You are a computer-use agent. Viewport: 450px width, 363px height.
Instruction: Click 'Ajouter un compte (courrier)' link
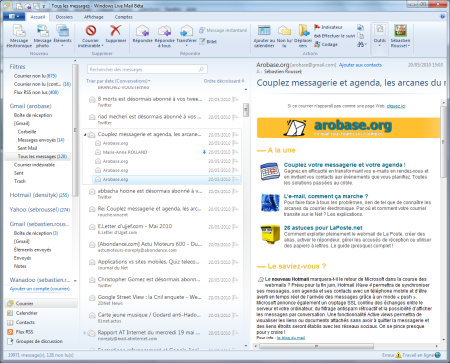tap(40, 289)
